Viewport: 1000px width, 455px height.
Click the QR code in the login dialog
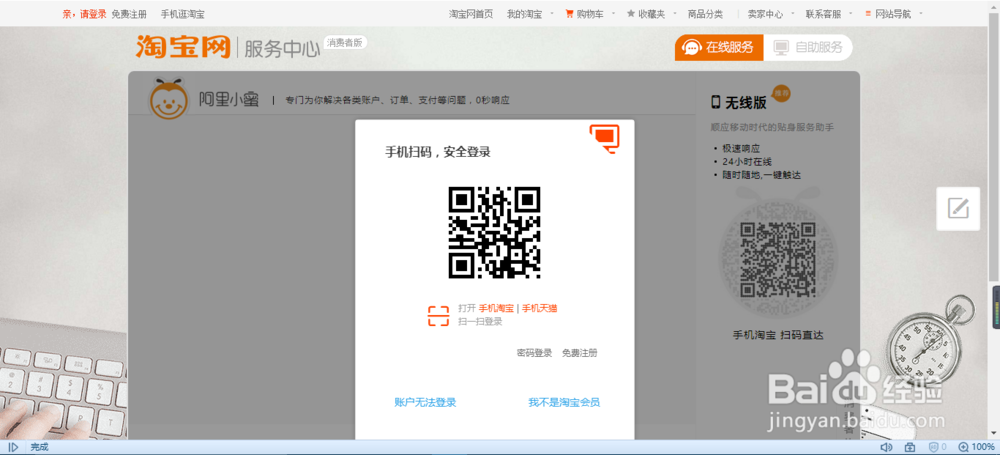pyautogui.click(x=494, y=232)
